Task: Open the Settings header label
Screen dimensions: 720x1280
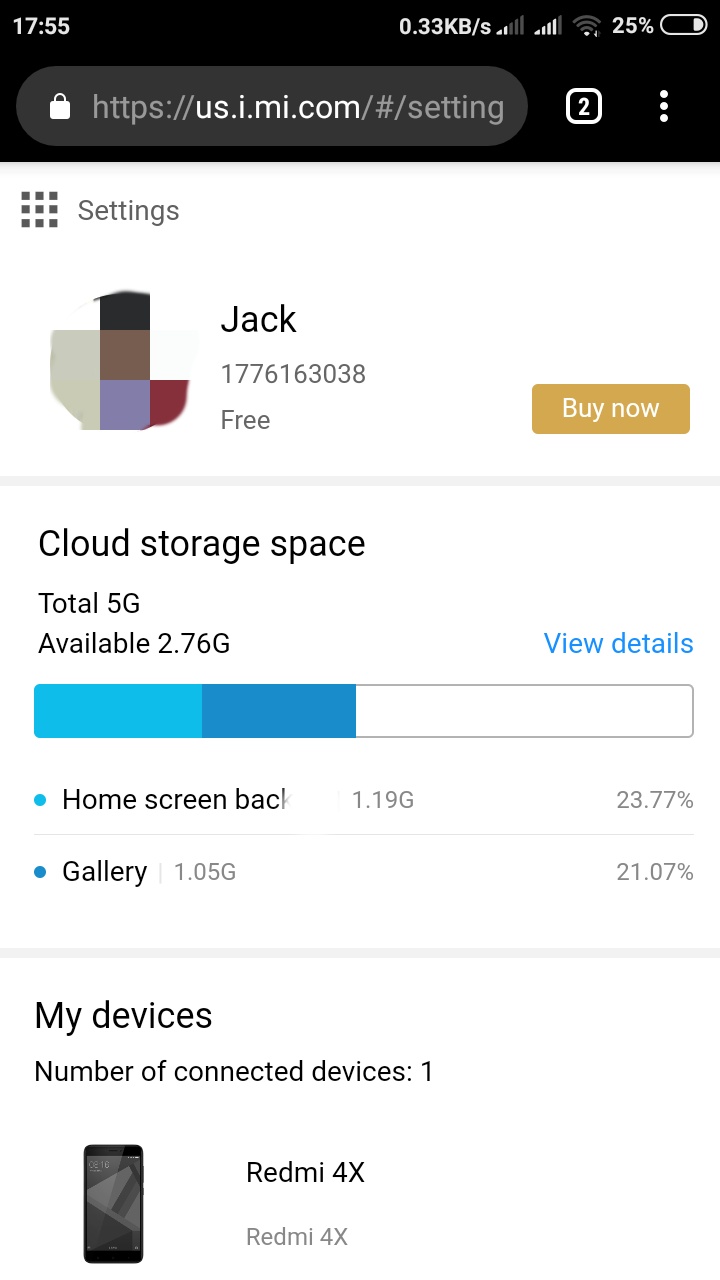Action: coord(128,211)
